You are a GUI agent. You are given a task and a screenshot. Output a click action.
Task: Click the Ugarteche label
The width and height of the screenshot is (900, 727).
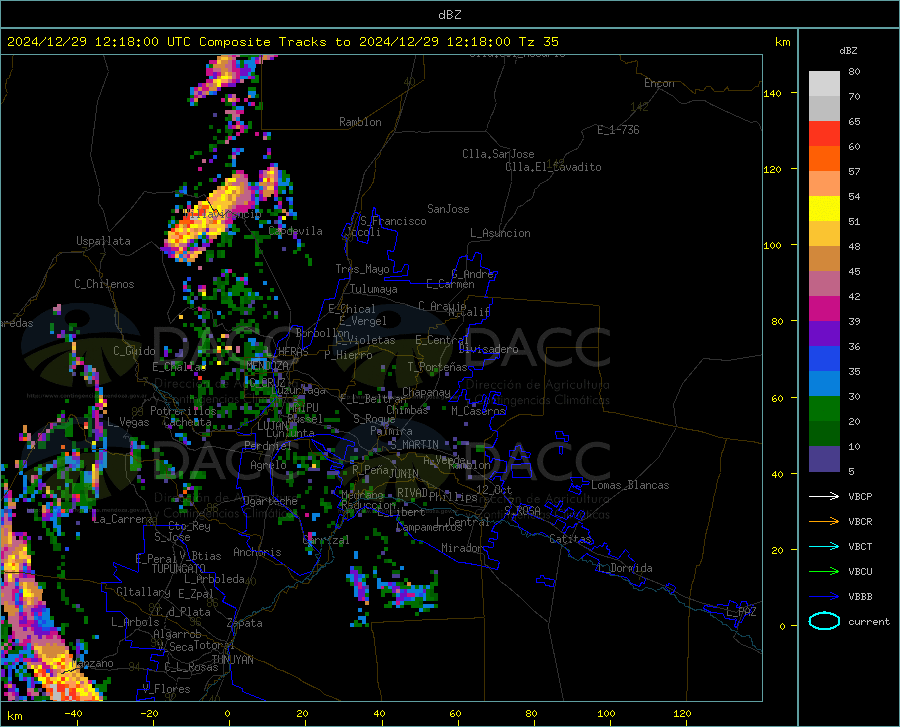[270, 501]
